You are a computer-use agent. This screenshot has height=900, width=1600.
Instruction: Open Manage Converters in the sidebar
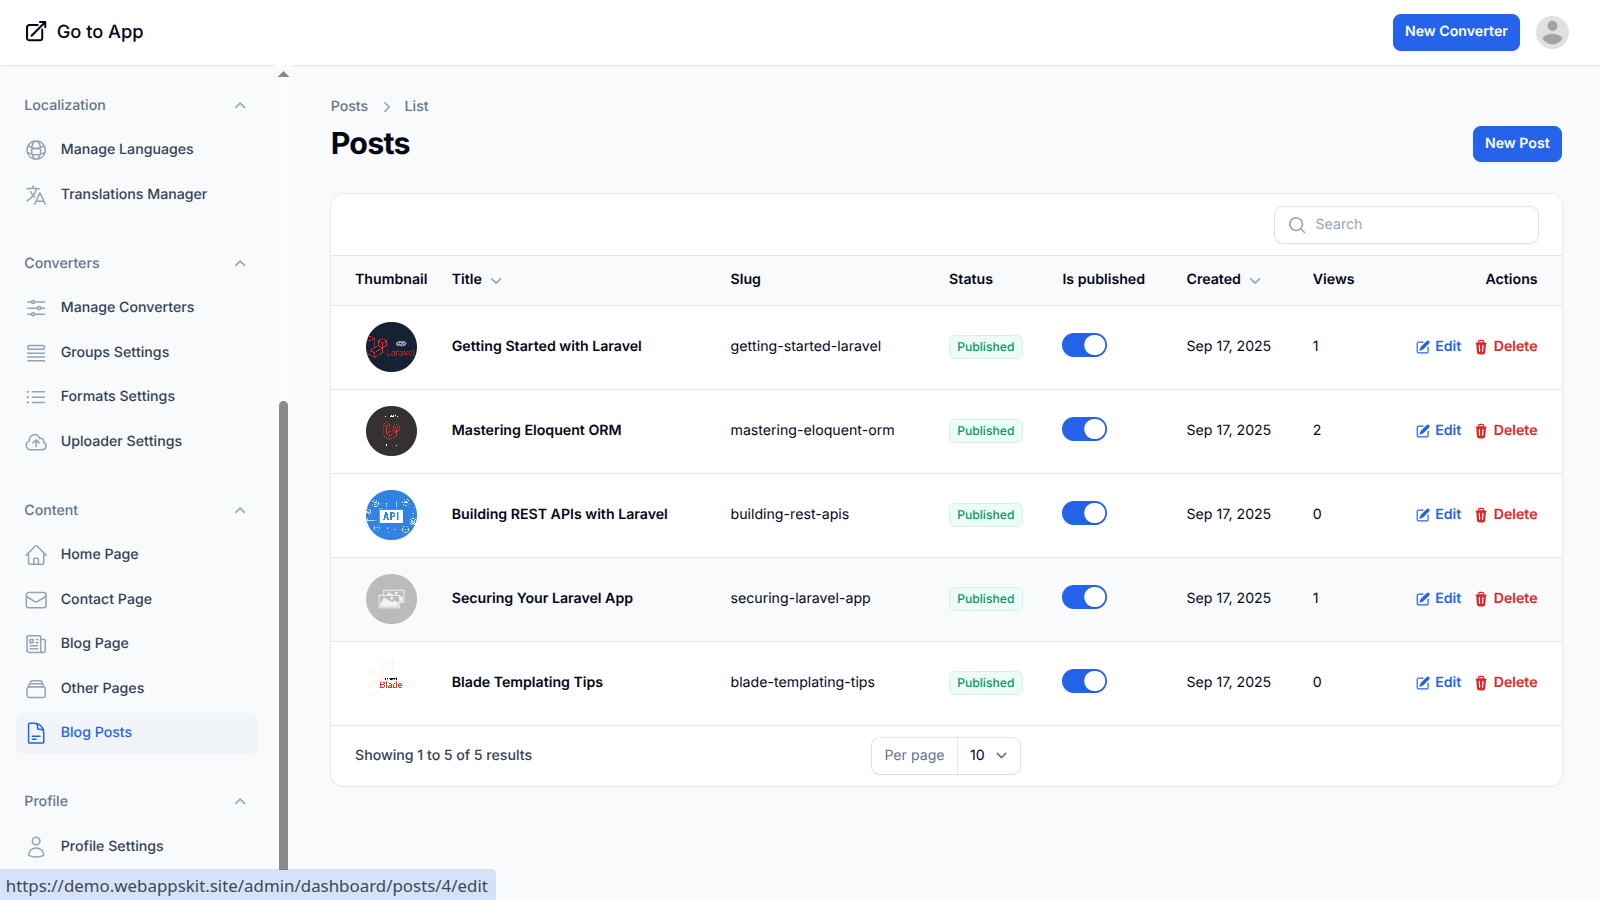(127, 308)
